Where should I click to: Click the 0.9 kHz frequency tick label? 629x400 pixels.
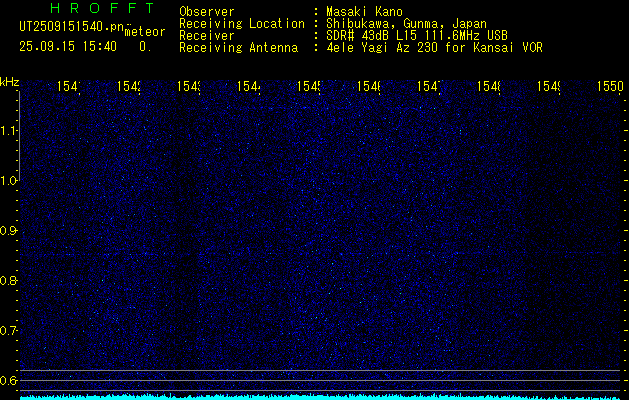8,231
